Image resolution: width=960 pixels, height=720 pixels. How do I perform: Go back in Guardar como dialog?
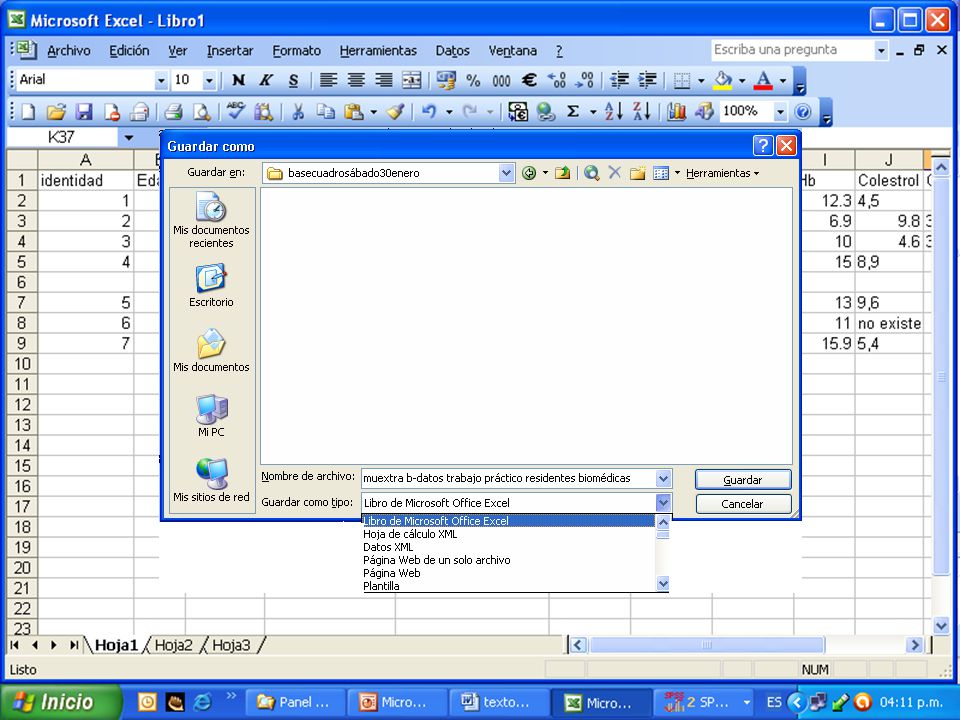pyautogui.click(x=528, y=173)
